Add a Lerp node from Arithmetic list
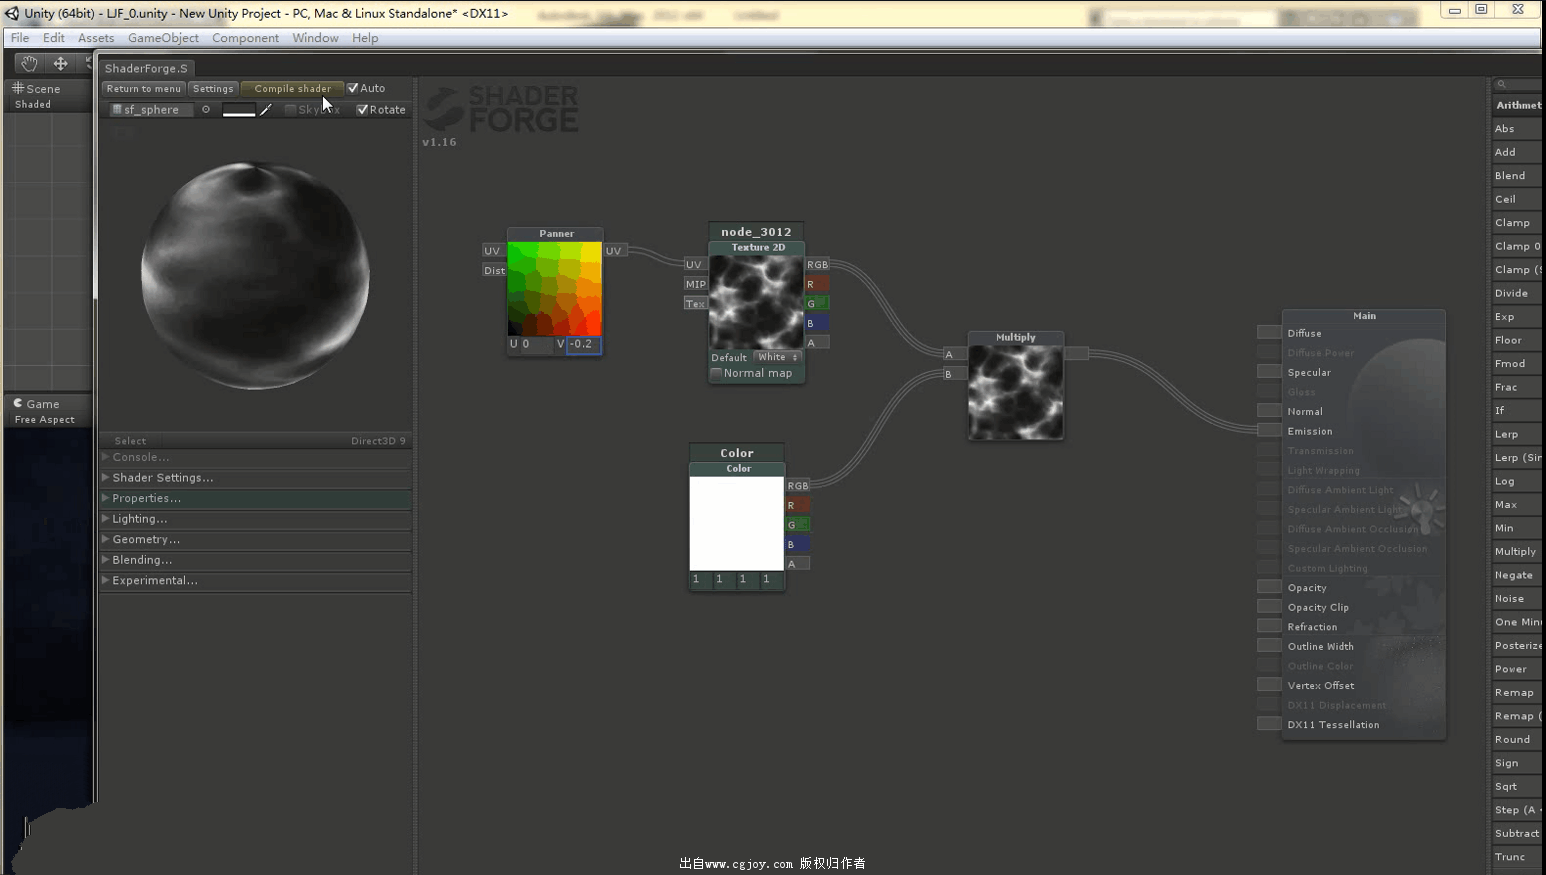The image size is (1546, 875). point(1516,434)
